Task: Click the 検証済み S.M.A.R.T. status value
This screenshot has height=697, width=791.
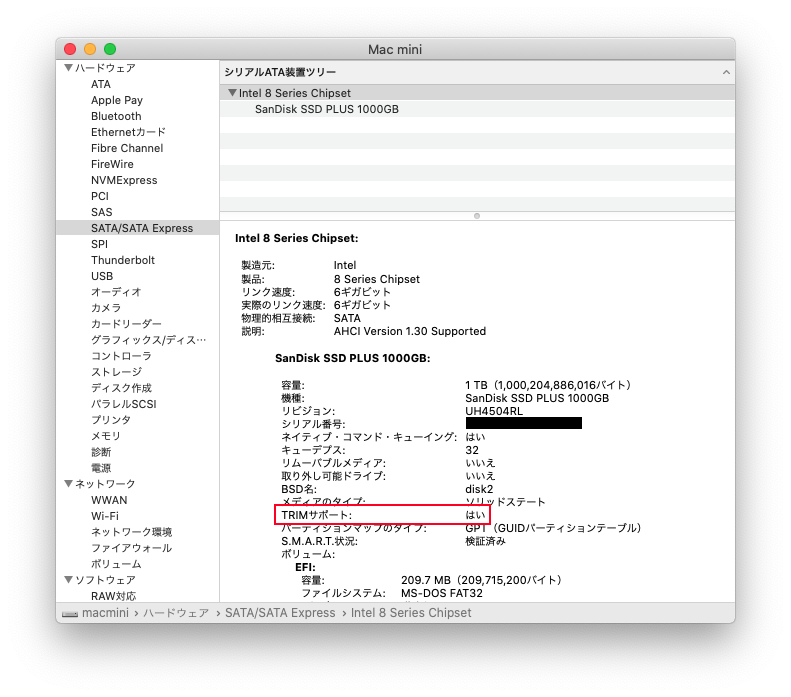Action: tap(485, 541)
